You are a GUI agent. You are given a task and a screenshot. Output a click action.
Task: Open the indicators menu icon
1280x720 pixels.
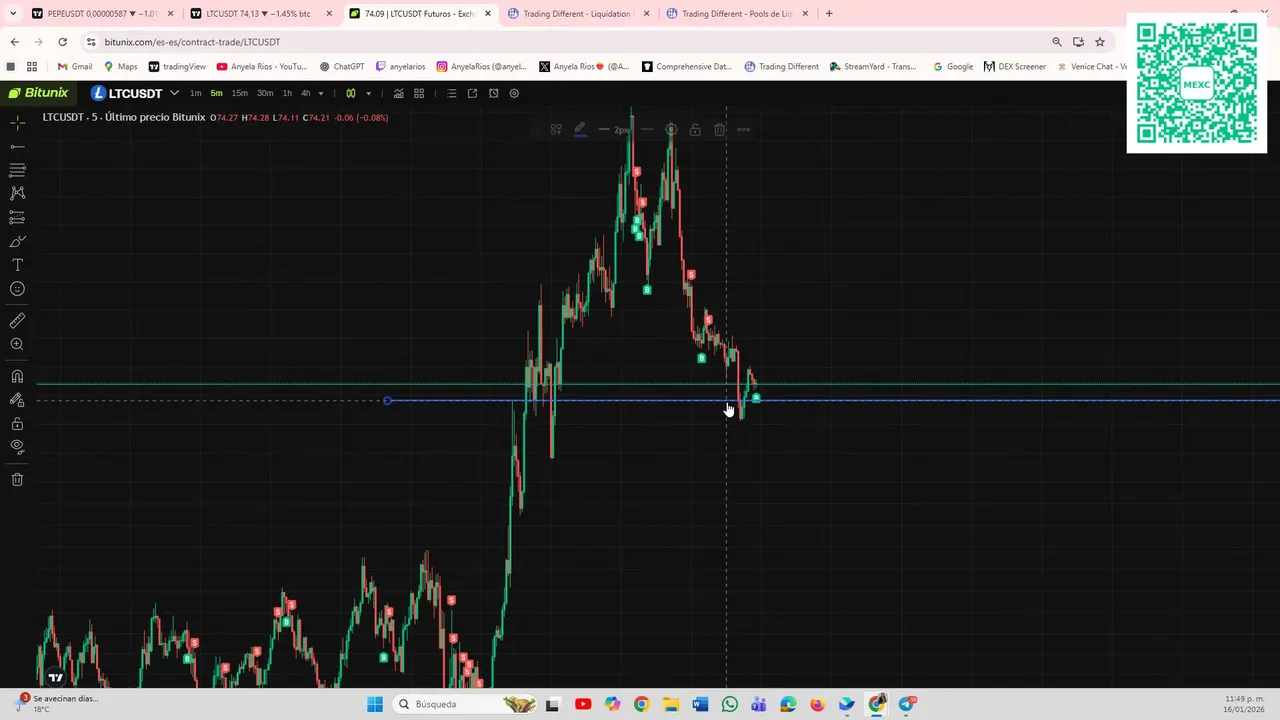click(398, 93)
